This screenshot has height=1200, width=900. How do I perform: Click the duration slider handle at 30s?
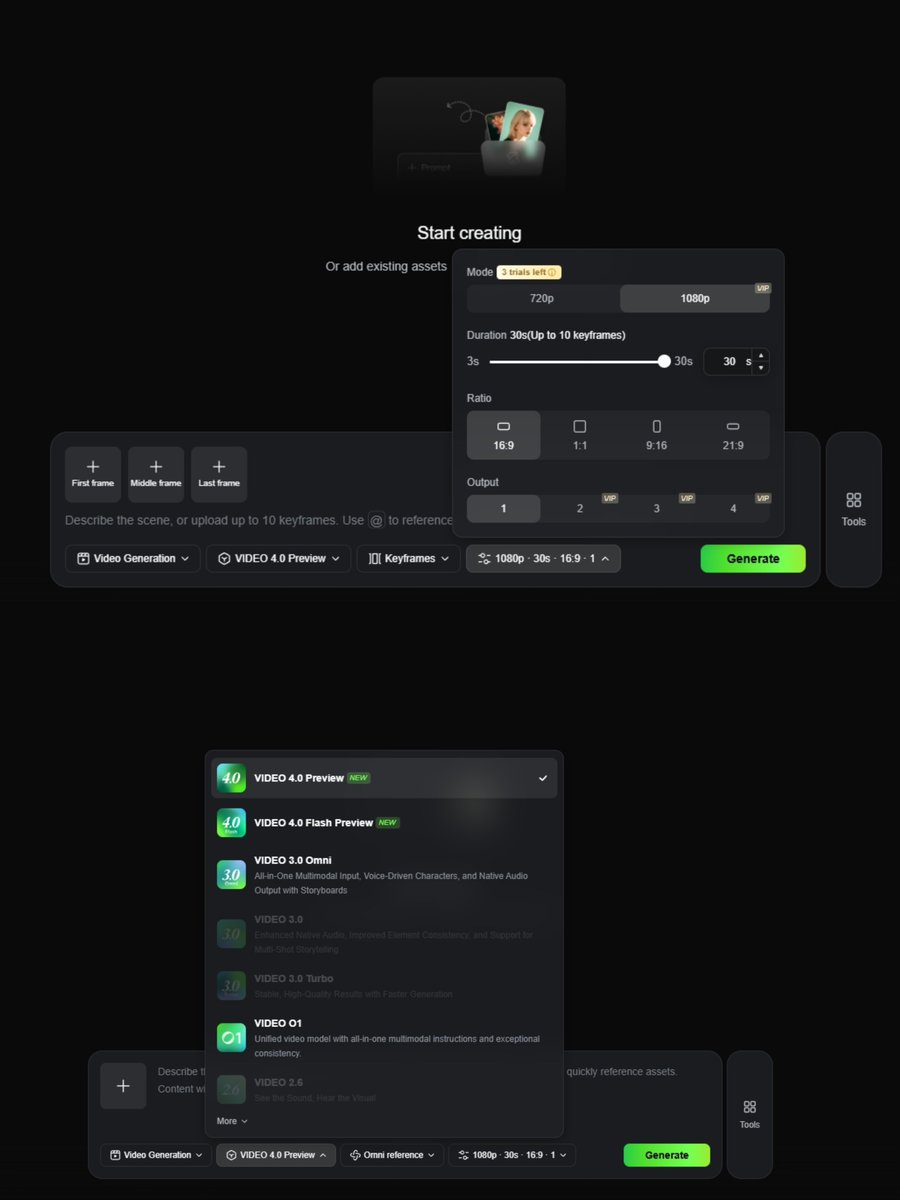pyautogui.click(x=664, y=361)
